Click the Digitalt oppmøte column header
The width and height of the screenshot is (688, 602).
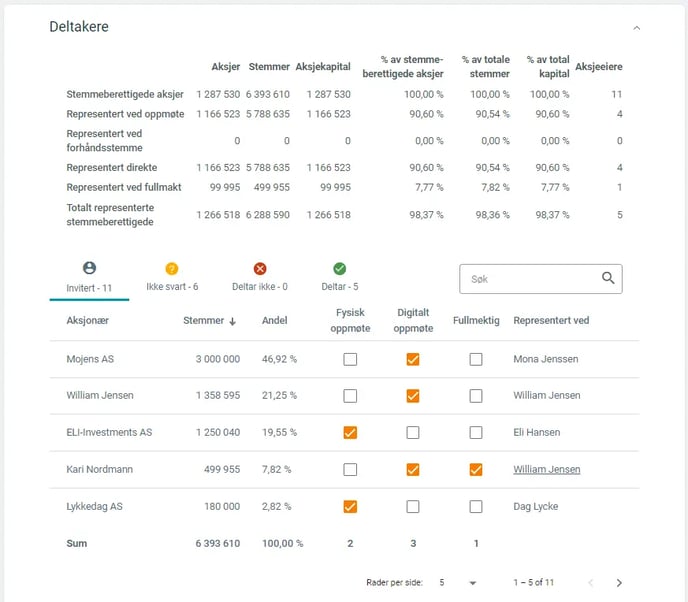[413, 320]
